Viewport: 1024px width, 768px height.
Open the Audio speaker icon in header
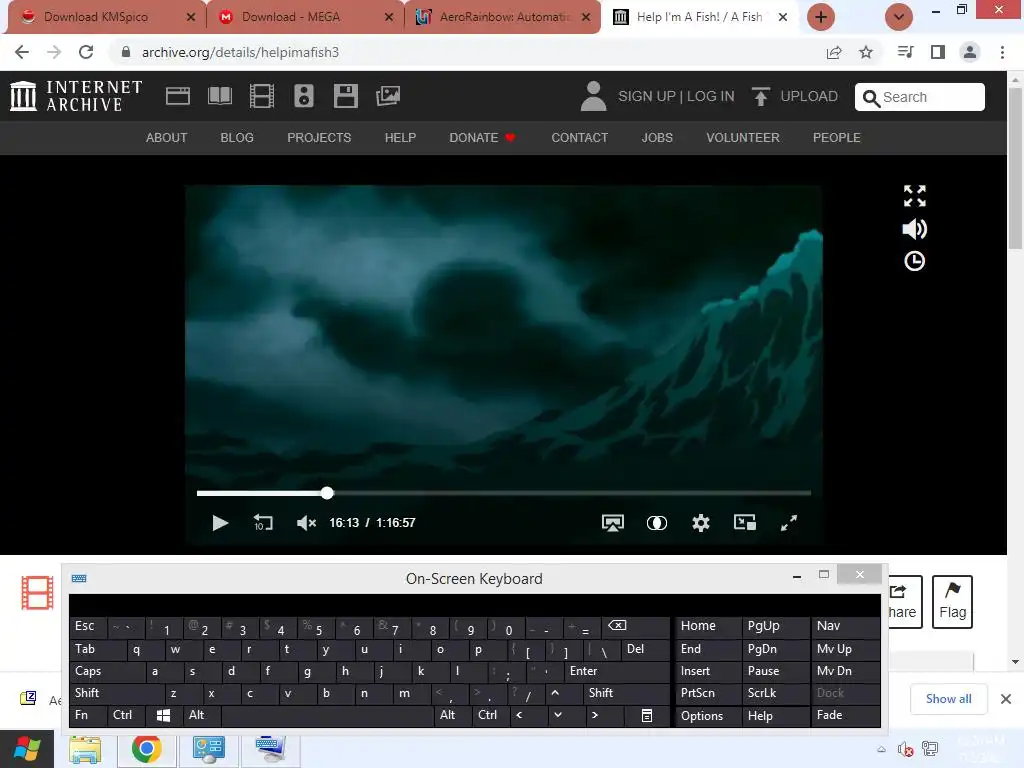304,96
